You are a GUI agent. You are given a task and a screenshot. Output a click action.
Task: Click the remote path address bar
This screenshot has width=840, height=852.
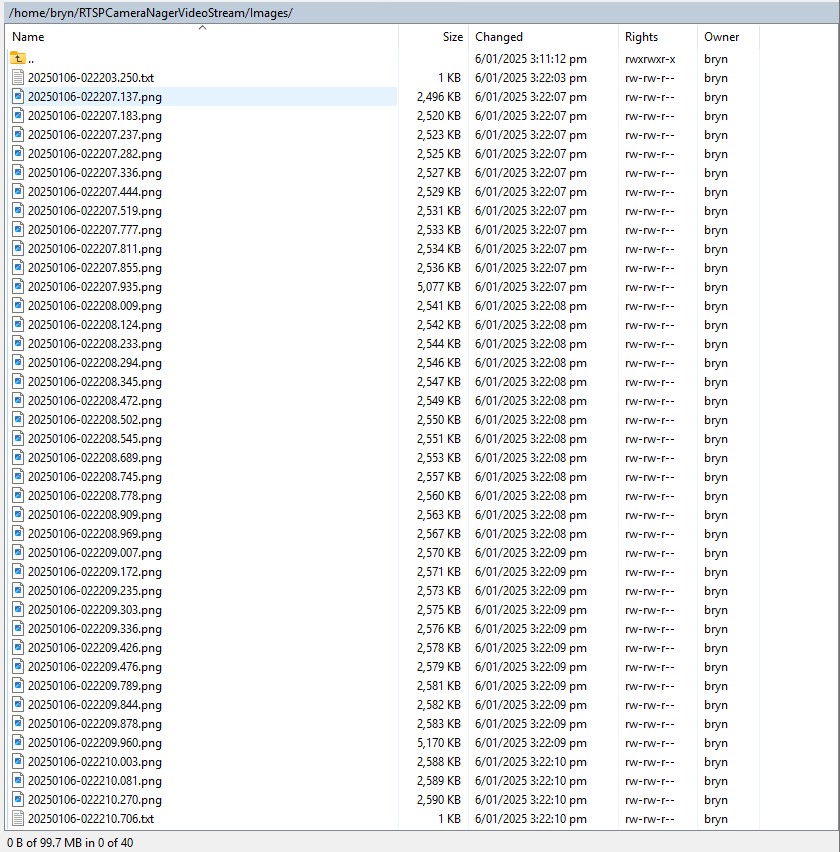[420, 13]
